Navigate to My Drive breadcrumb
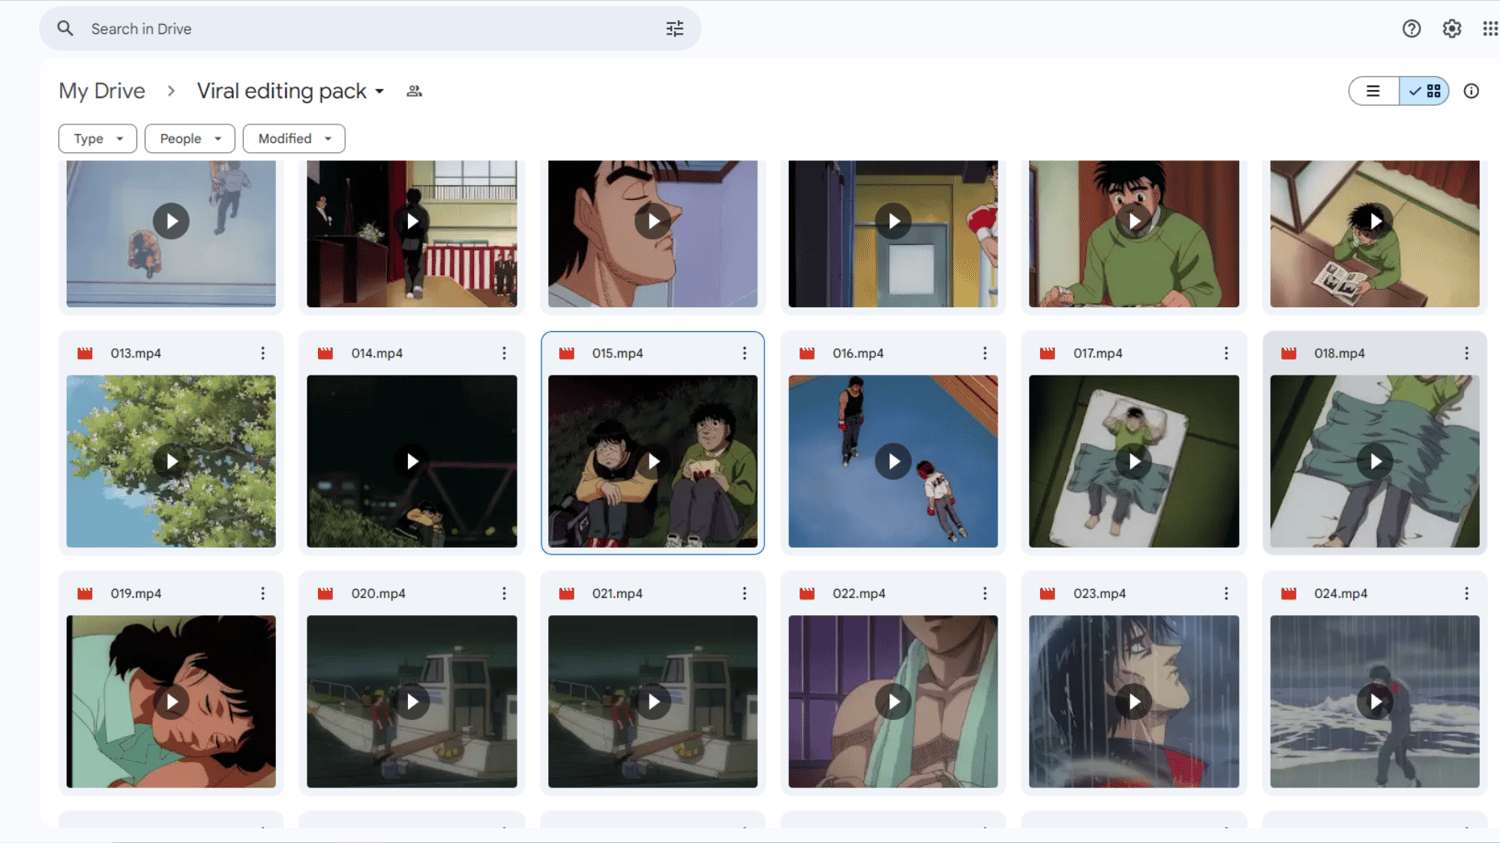 coord(102,91)
